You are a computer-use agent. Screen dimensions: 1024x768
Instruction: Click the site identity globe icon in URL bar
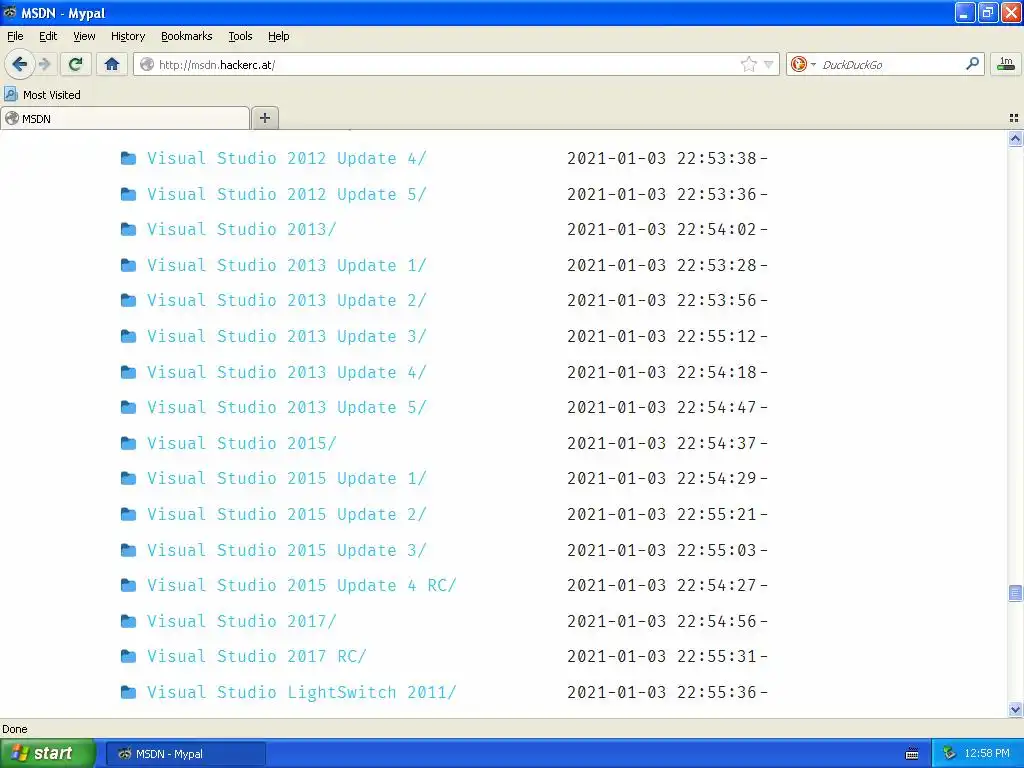(148, 64)
